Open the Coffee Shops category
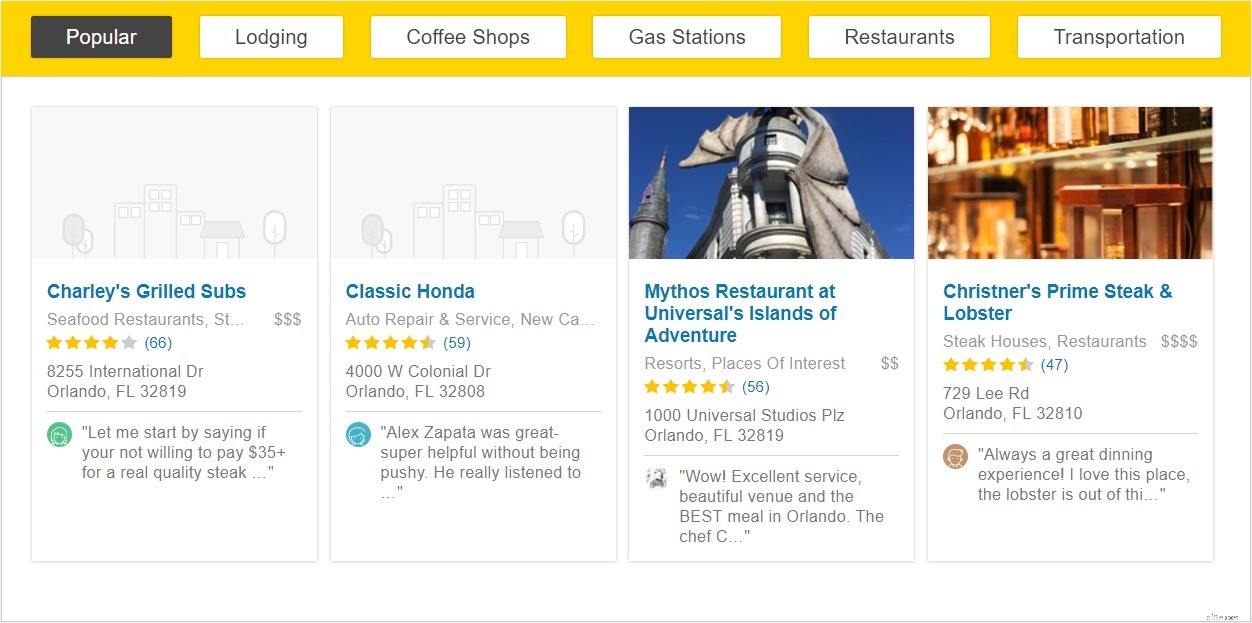 coord(467,37)
